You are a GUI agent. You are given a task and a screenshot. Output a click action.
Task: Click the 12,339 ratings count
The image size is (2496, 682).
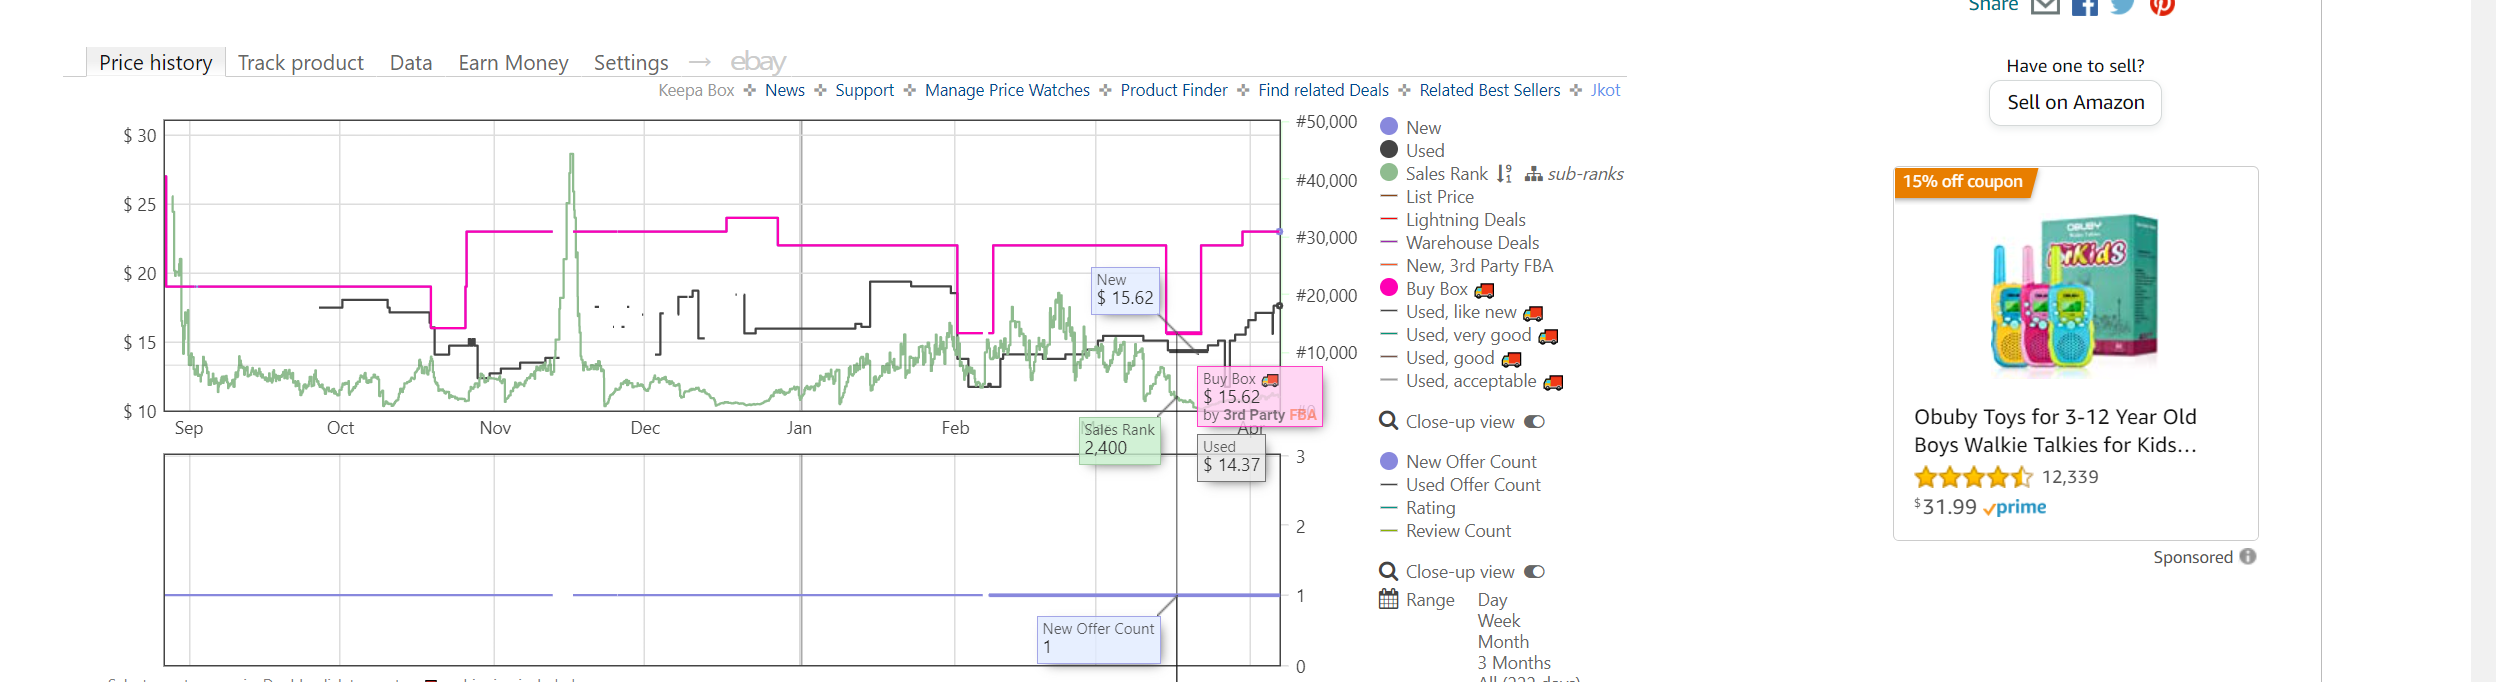[x=2070, y=477]
